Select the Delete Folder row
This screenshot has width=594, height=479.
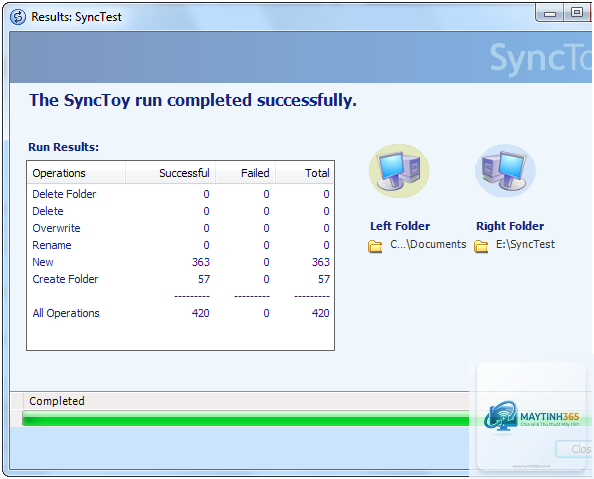tap(181, 194)
